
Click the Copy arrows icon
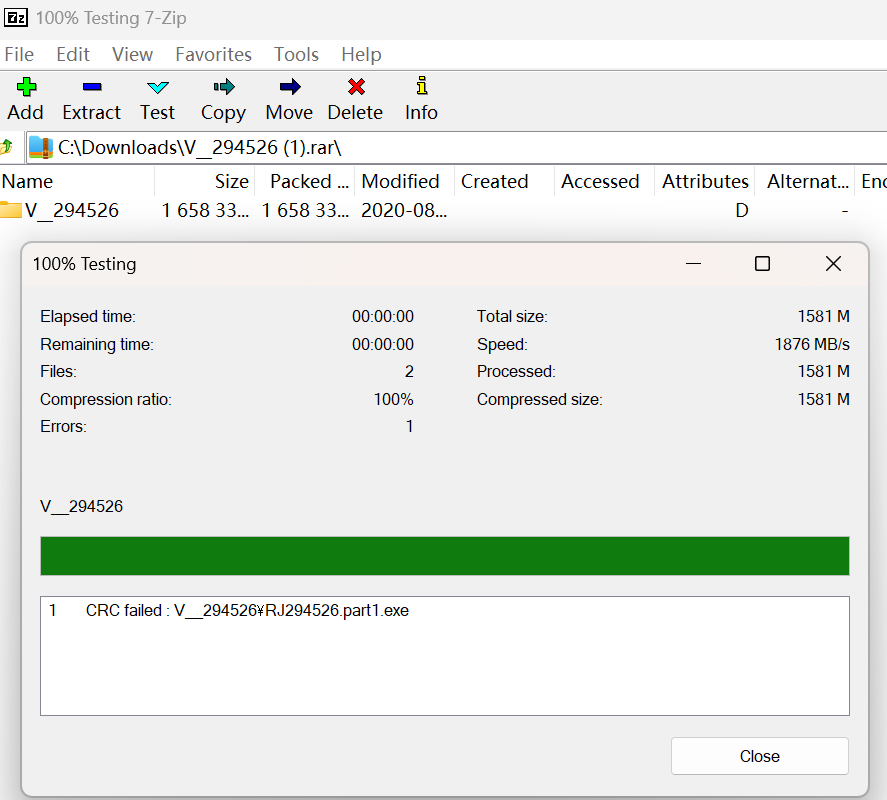(223, 87)
